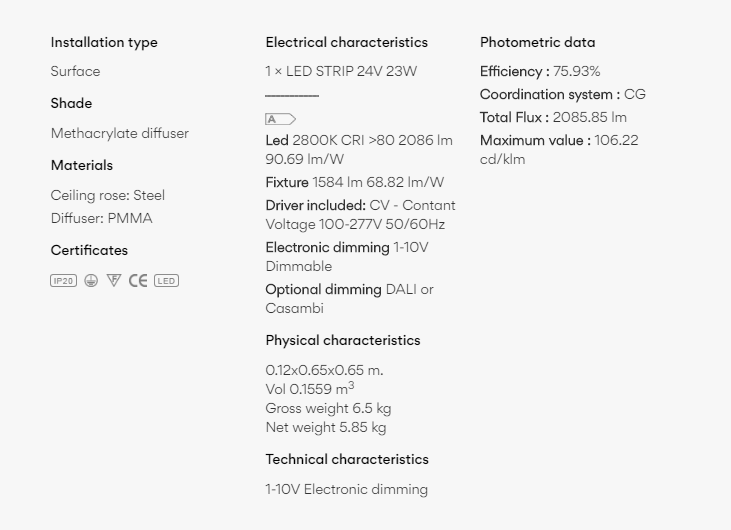Viewport: 731px width, 530px height.
Task: Click the Technical characteristics heading
Action: pyautogui.click(x=347, y=459)
